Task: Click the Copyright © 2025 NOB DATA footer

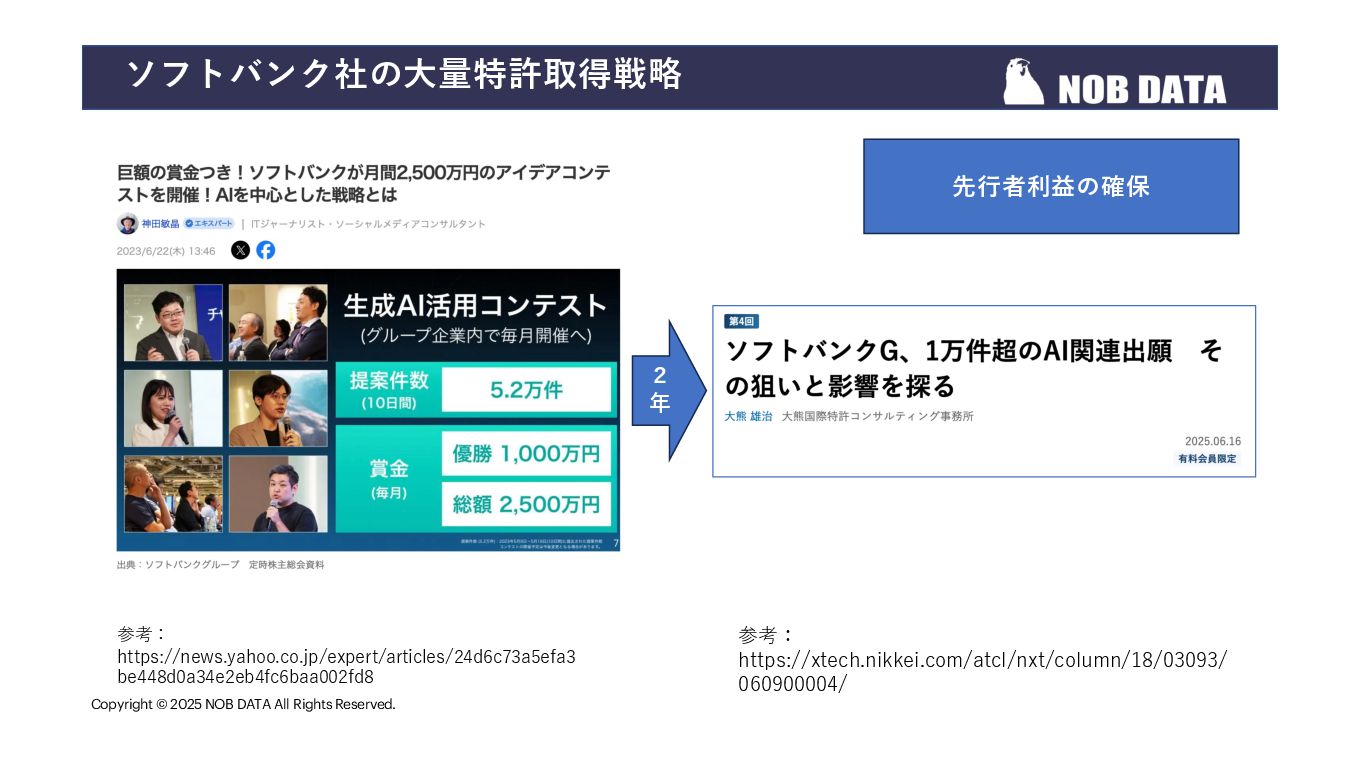Action: [243, 705]
